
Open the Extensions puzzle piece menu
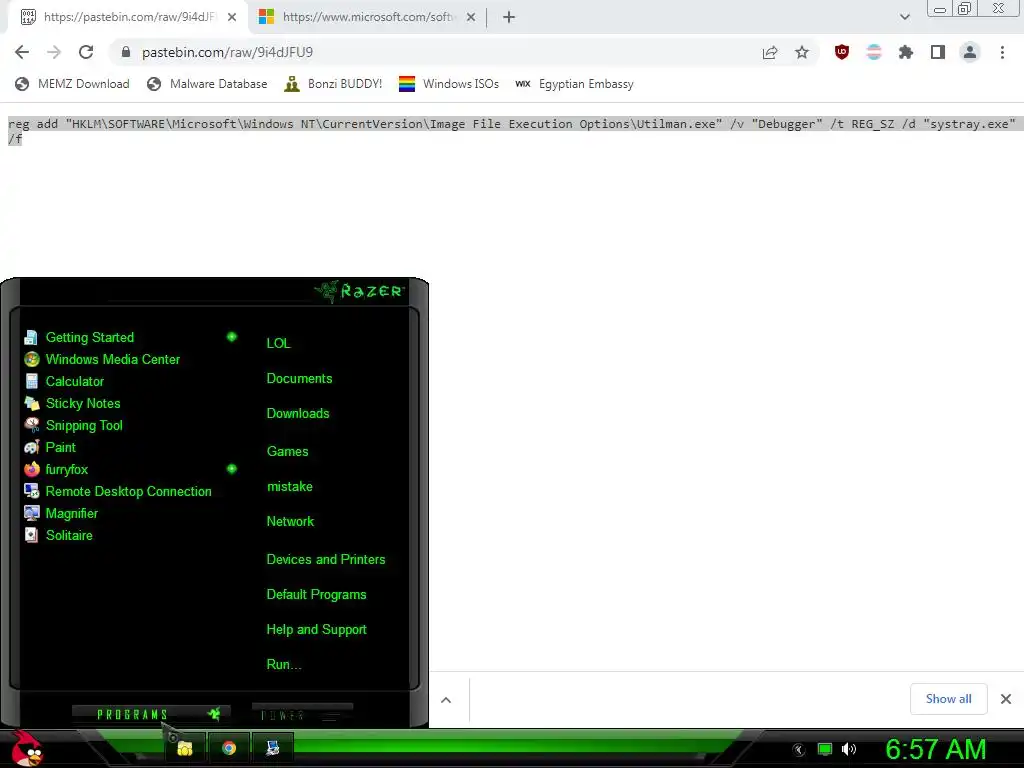pyautogui.click(x=906, y=52)
